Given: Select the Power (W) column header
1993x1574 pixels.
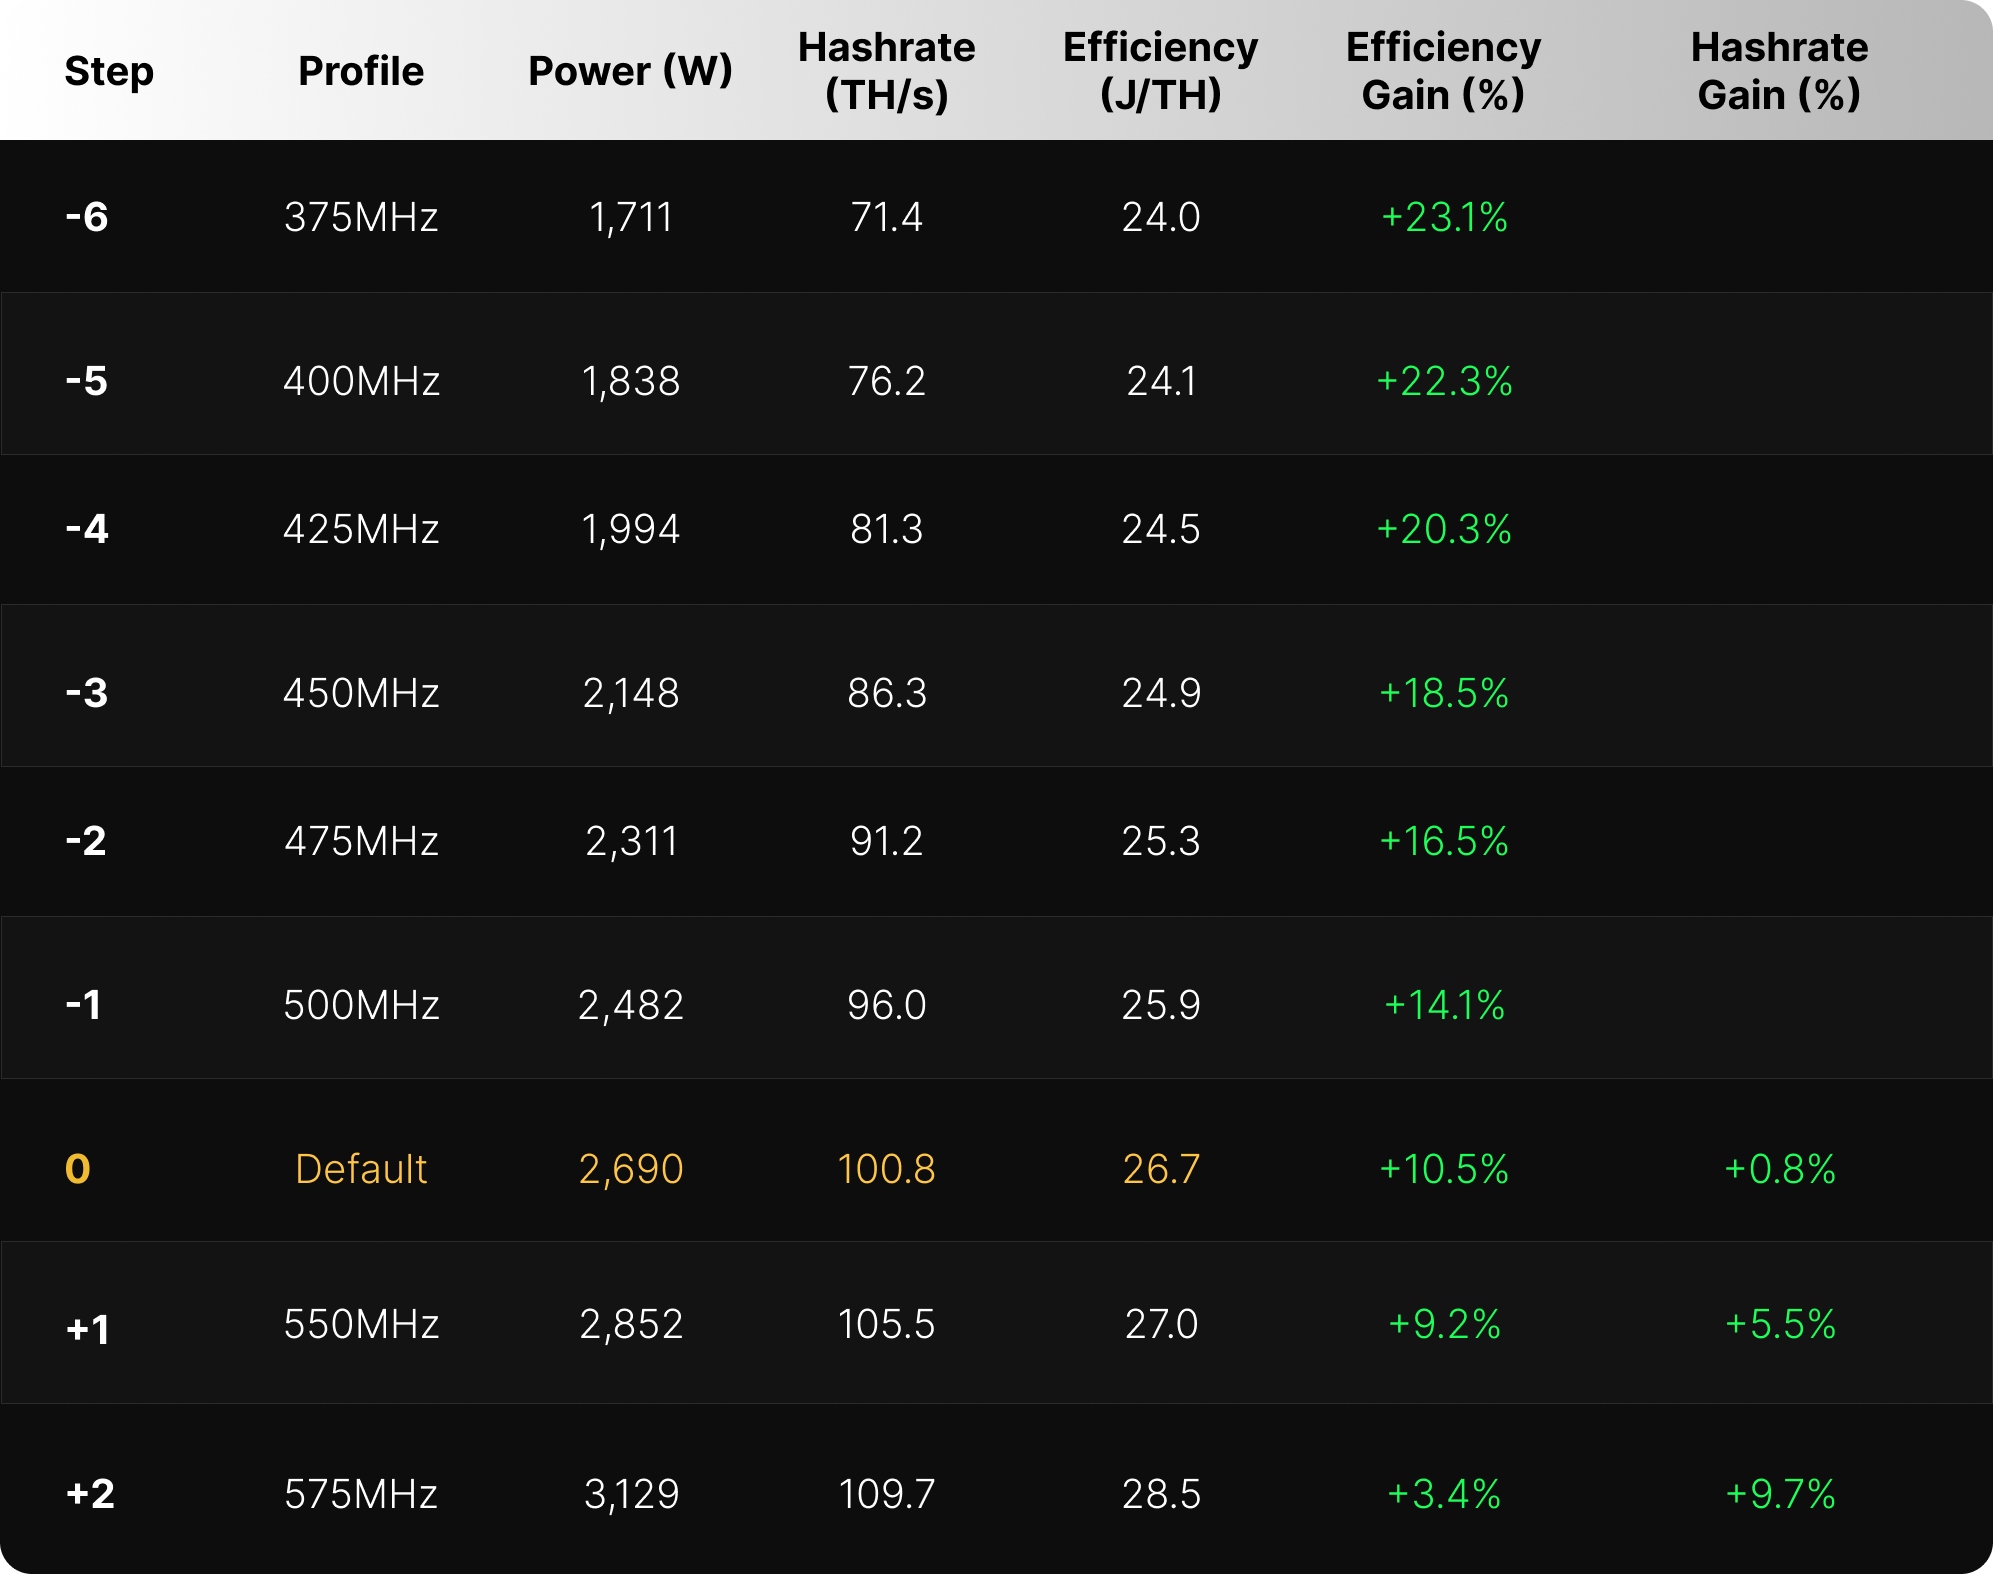Looking at the screenshot, I should 630,71.
